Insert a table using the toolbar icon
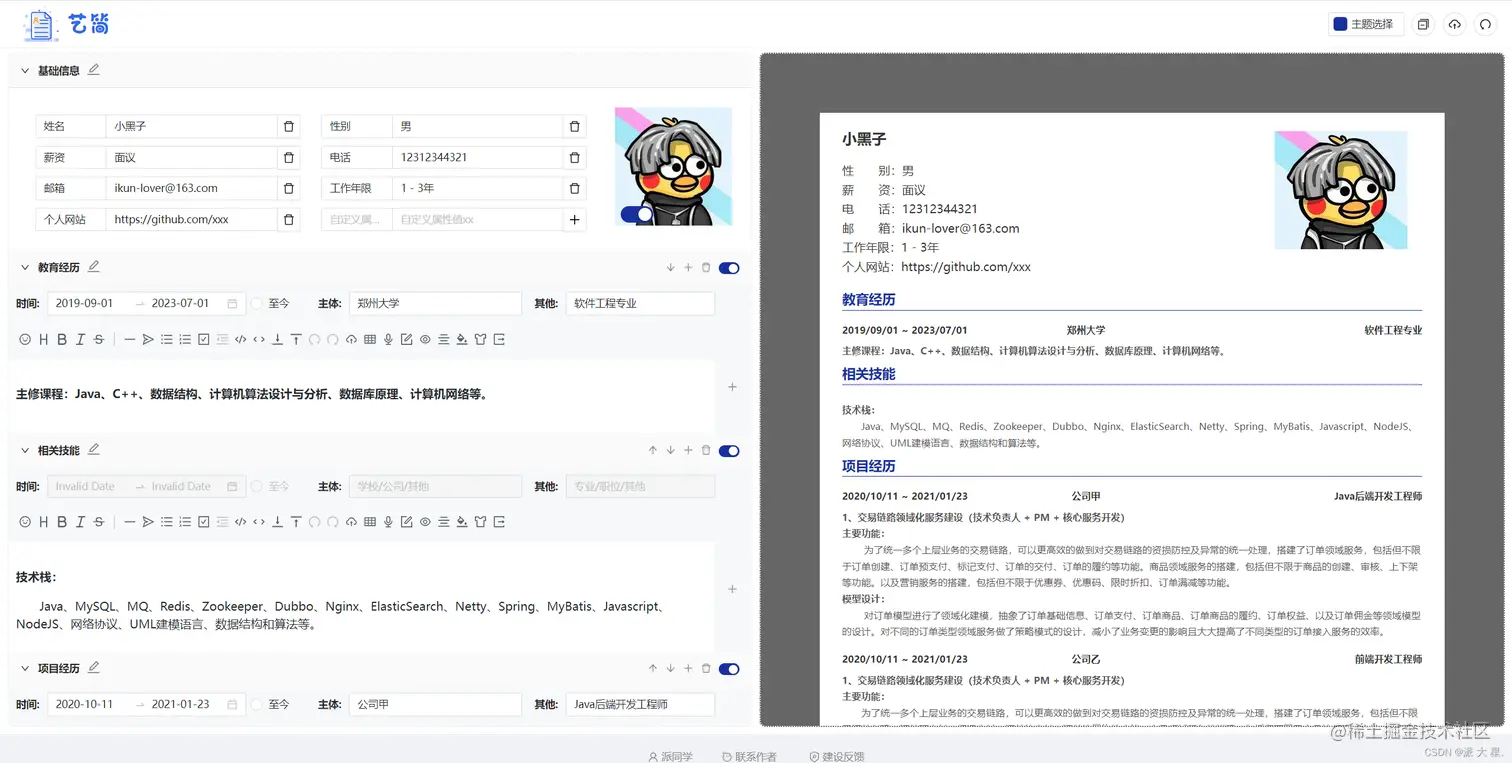The width and height of the screenshot is (1512, 763). click(x=370, y=339)
